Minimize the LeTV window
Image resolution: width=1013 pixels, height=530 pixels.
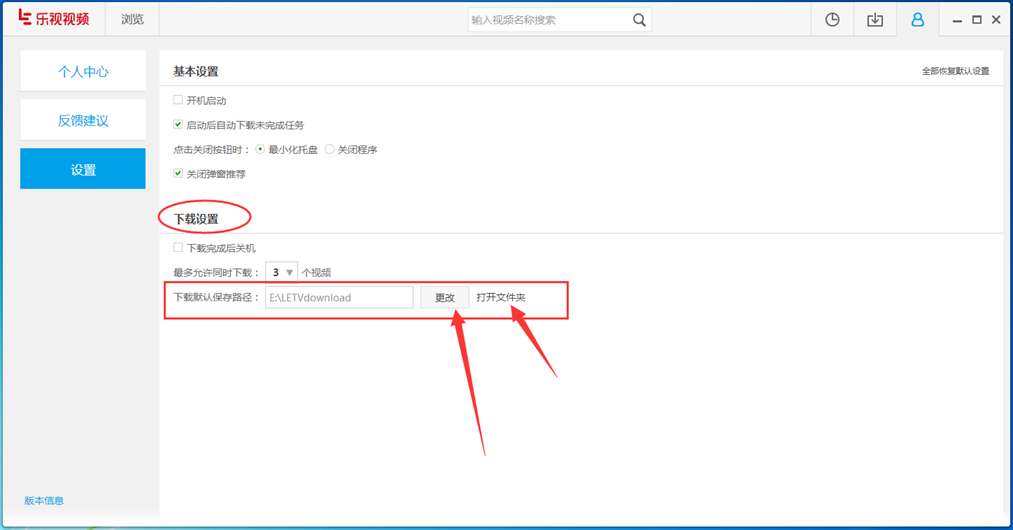957,21
